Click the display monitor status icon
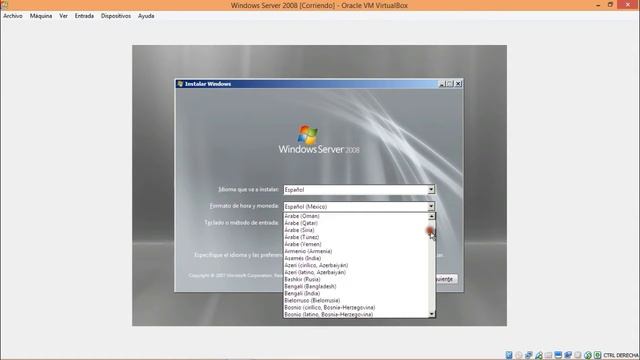The width and height of the screenshot is (640, 360). pos(558,355)
